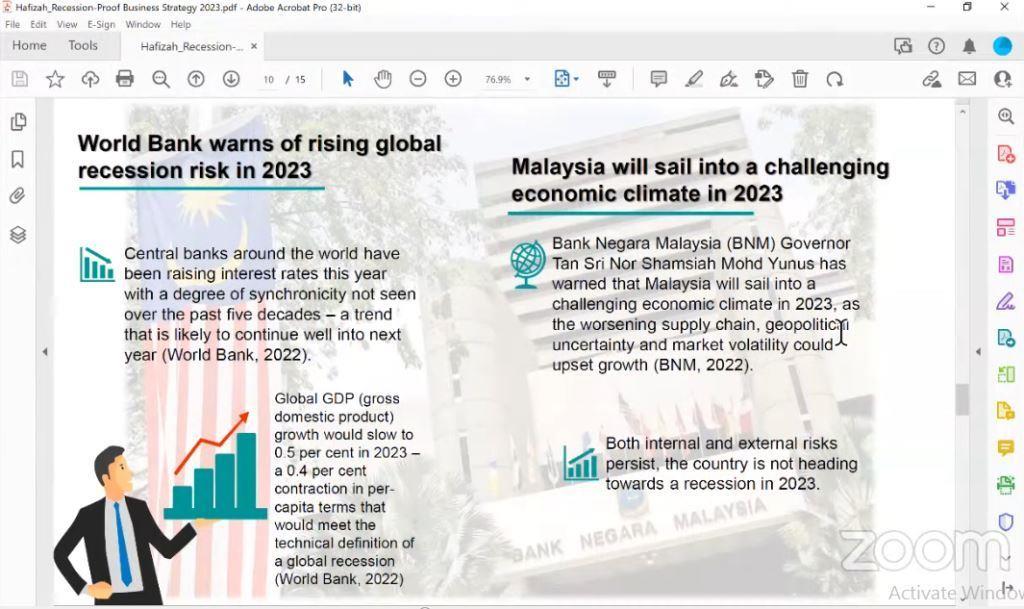Select the Highlight text pen tool
Viewport: 1024px width, 609px height.
[694, 79]
